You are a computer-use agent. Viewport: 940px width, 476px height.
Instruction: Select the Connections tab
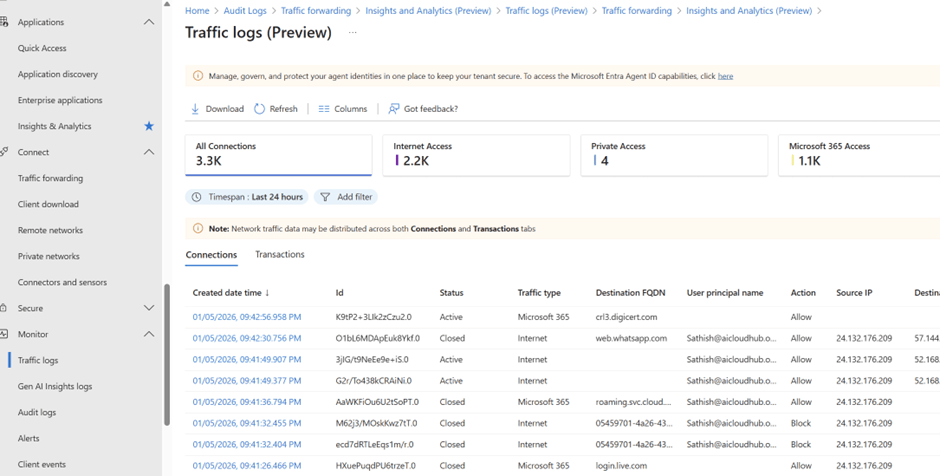coord(211,255)
